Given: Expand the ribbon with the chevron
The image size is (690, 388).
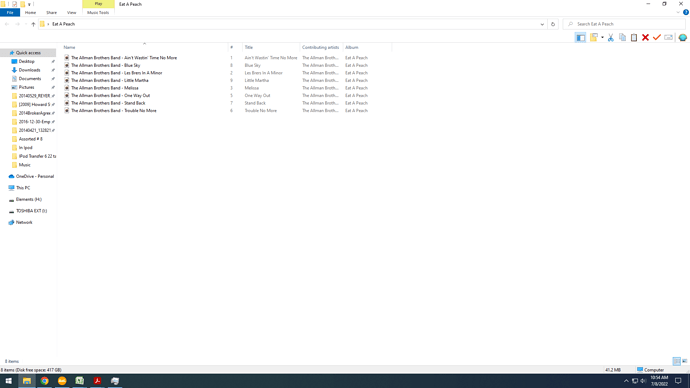Looking at the screenshot, I should pyautogui.click(x=678, y=12).
